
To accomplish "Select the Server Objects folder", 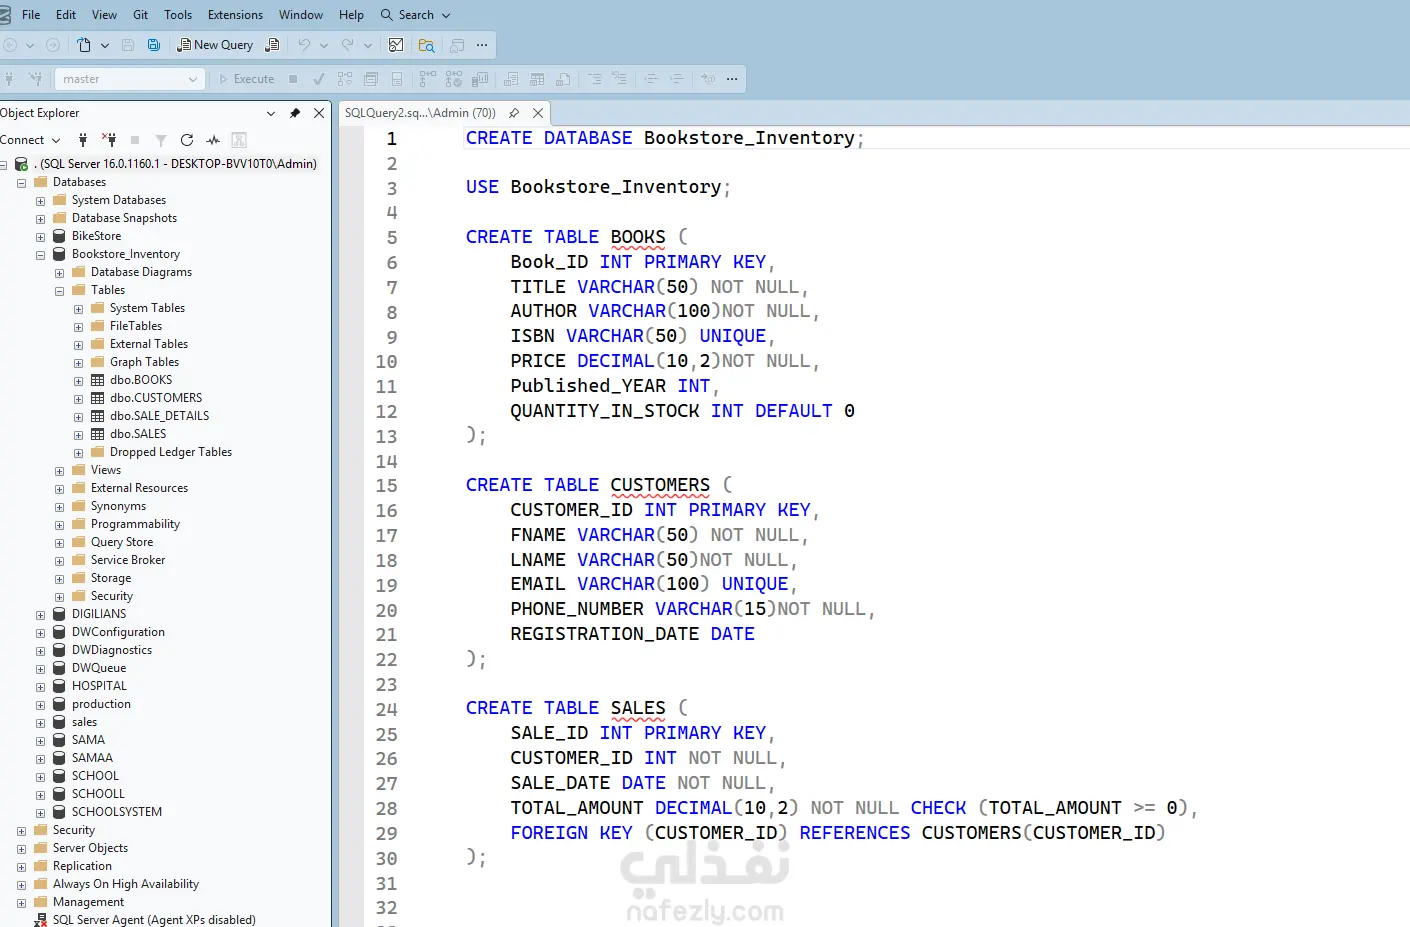I will click(90, 848).
